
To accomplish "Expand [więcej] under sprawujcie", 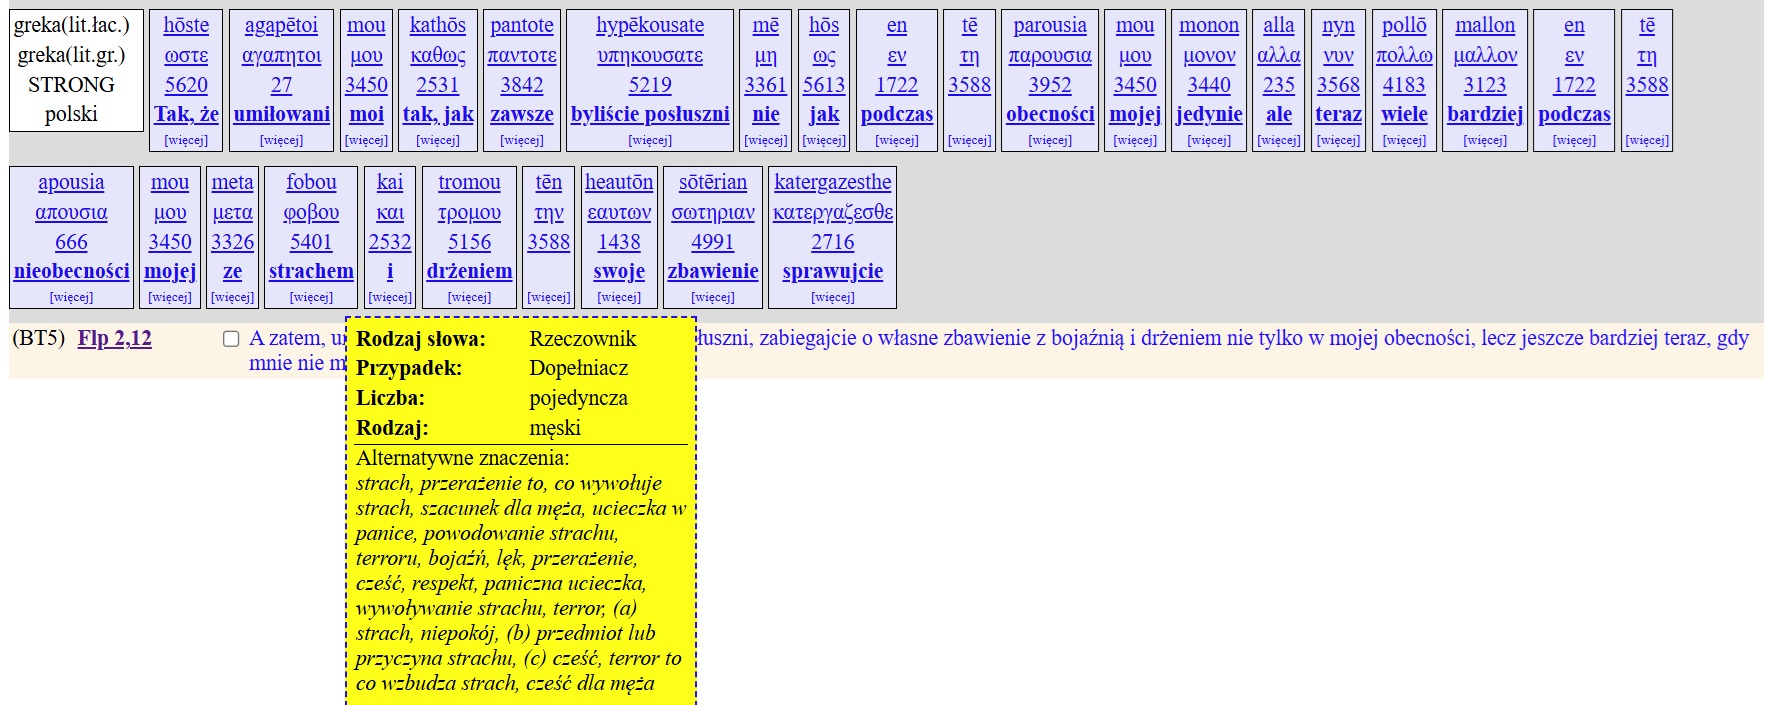I will 833,297.
